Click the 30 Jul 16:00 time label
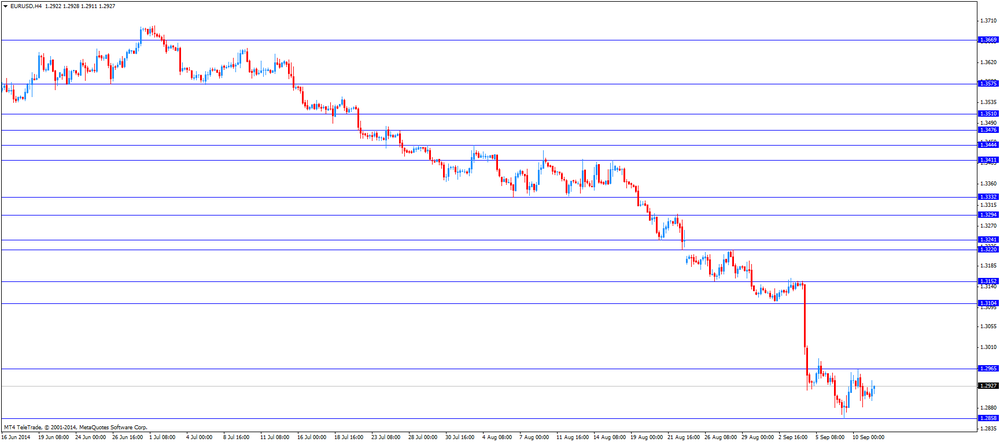This screenshot has height=442, width=1000. (460, 438)
